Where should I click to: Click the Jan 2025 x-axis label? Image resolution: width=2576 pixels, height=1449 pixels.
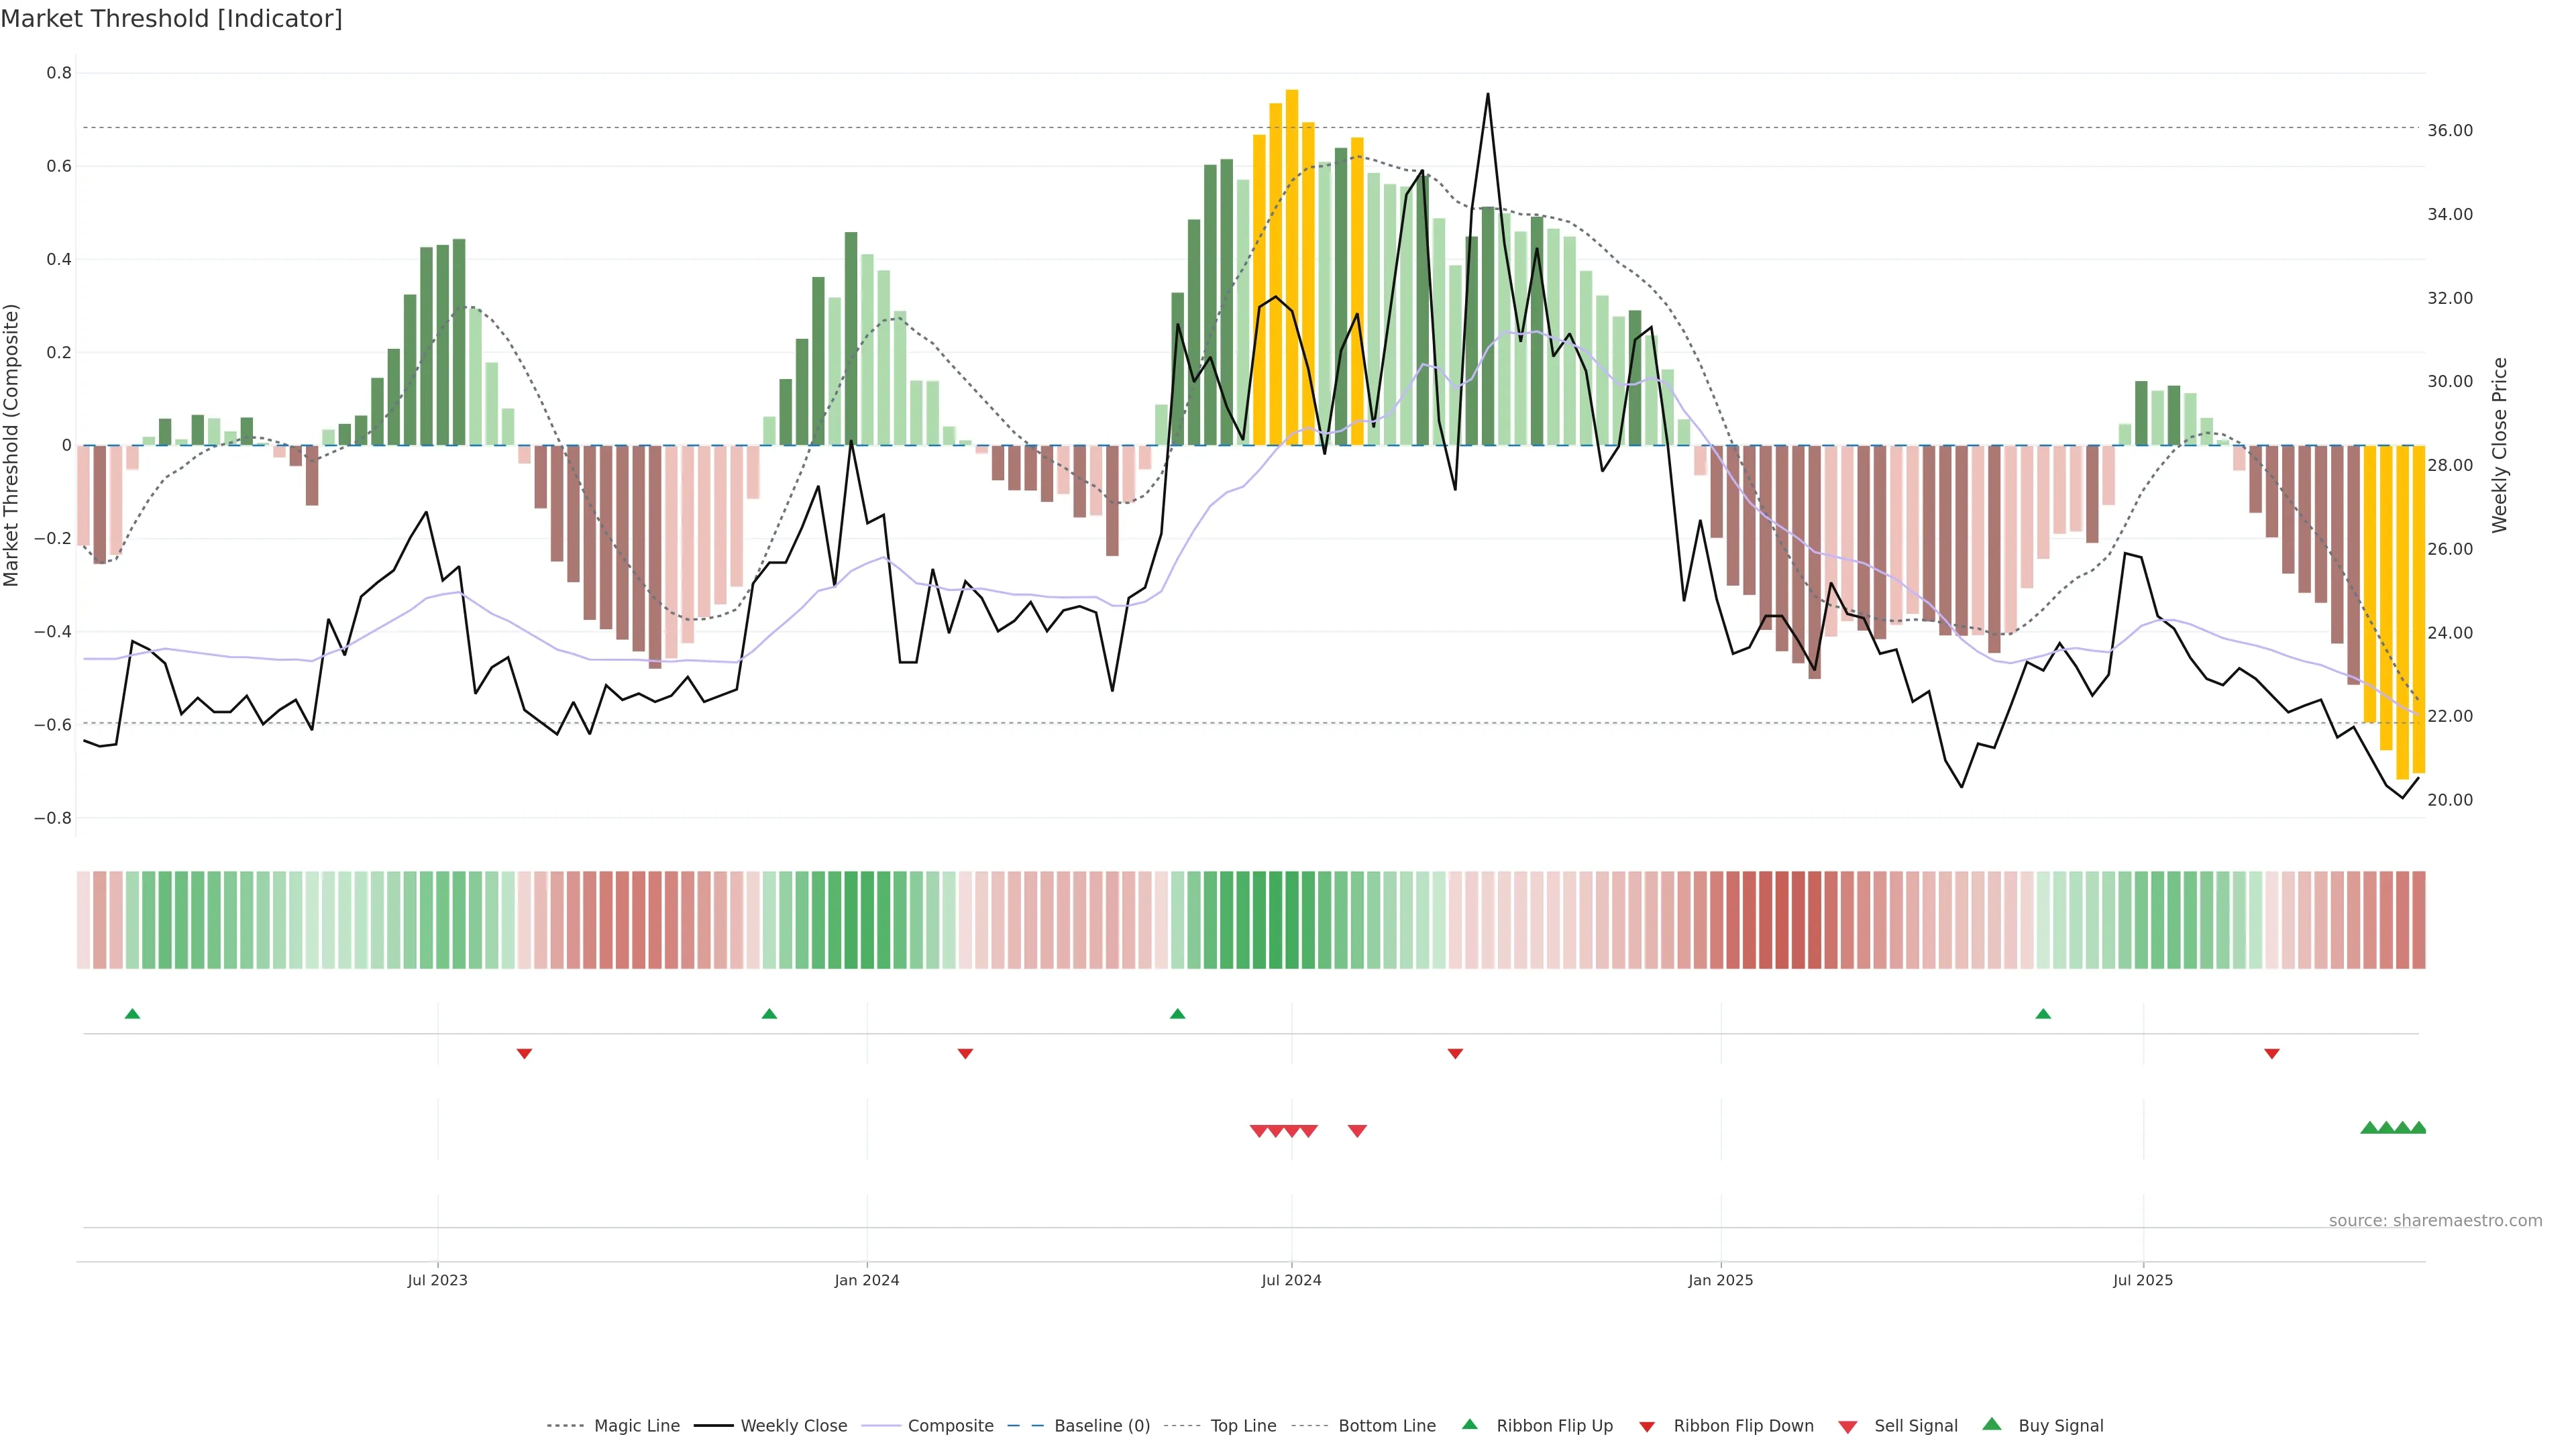[x=1720, y=1280]
